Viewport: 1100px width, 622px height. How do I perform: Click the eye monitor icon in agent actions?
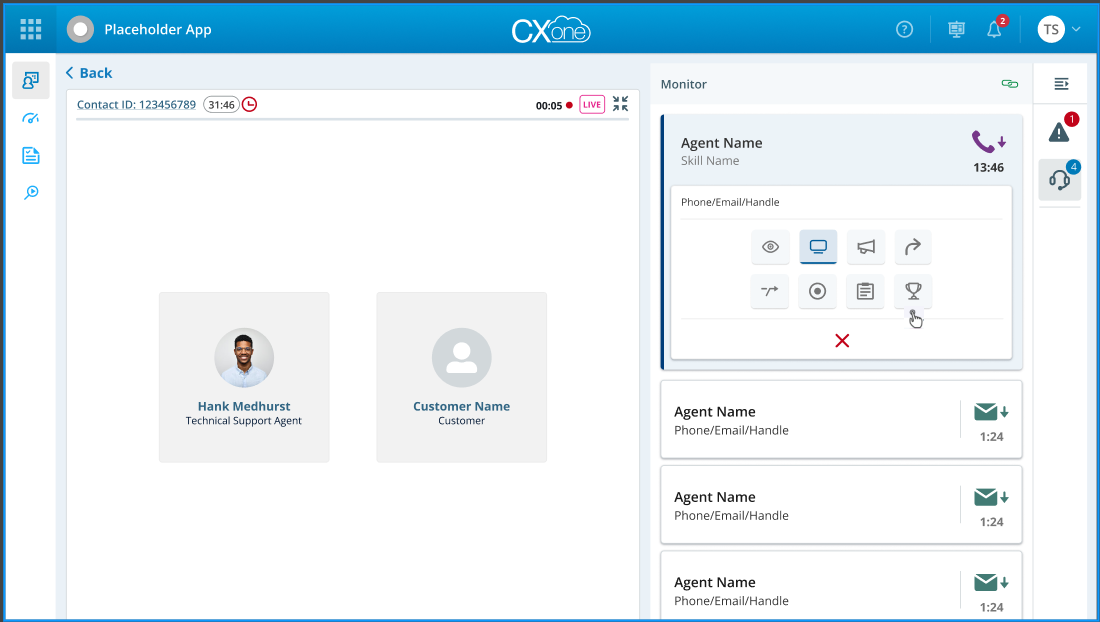[x=770, y=247]
